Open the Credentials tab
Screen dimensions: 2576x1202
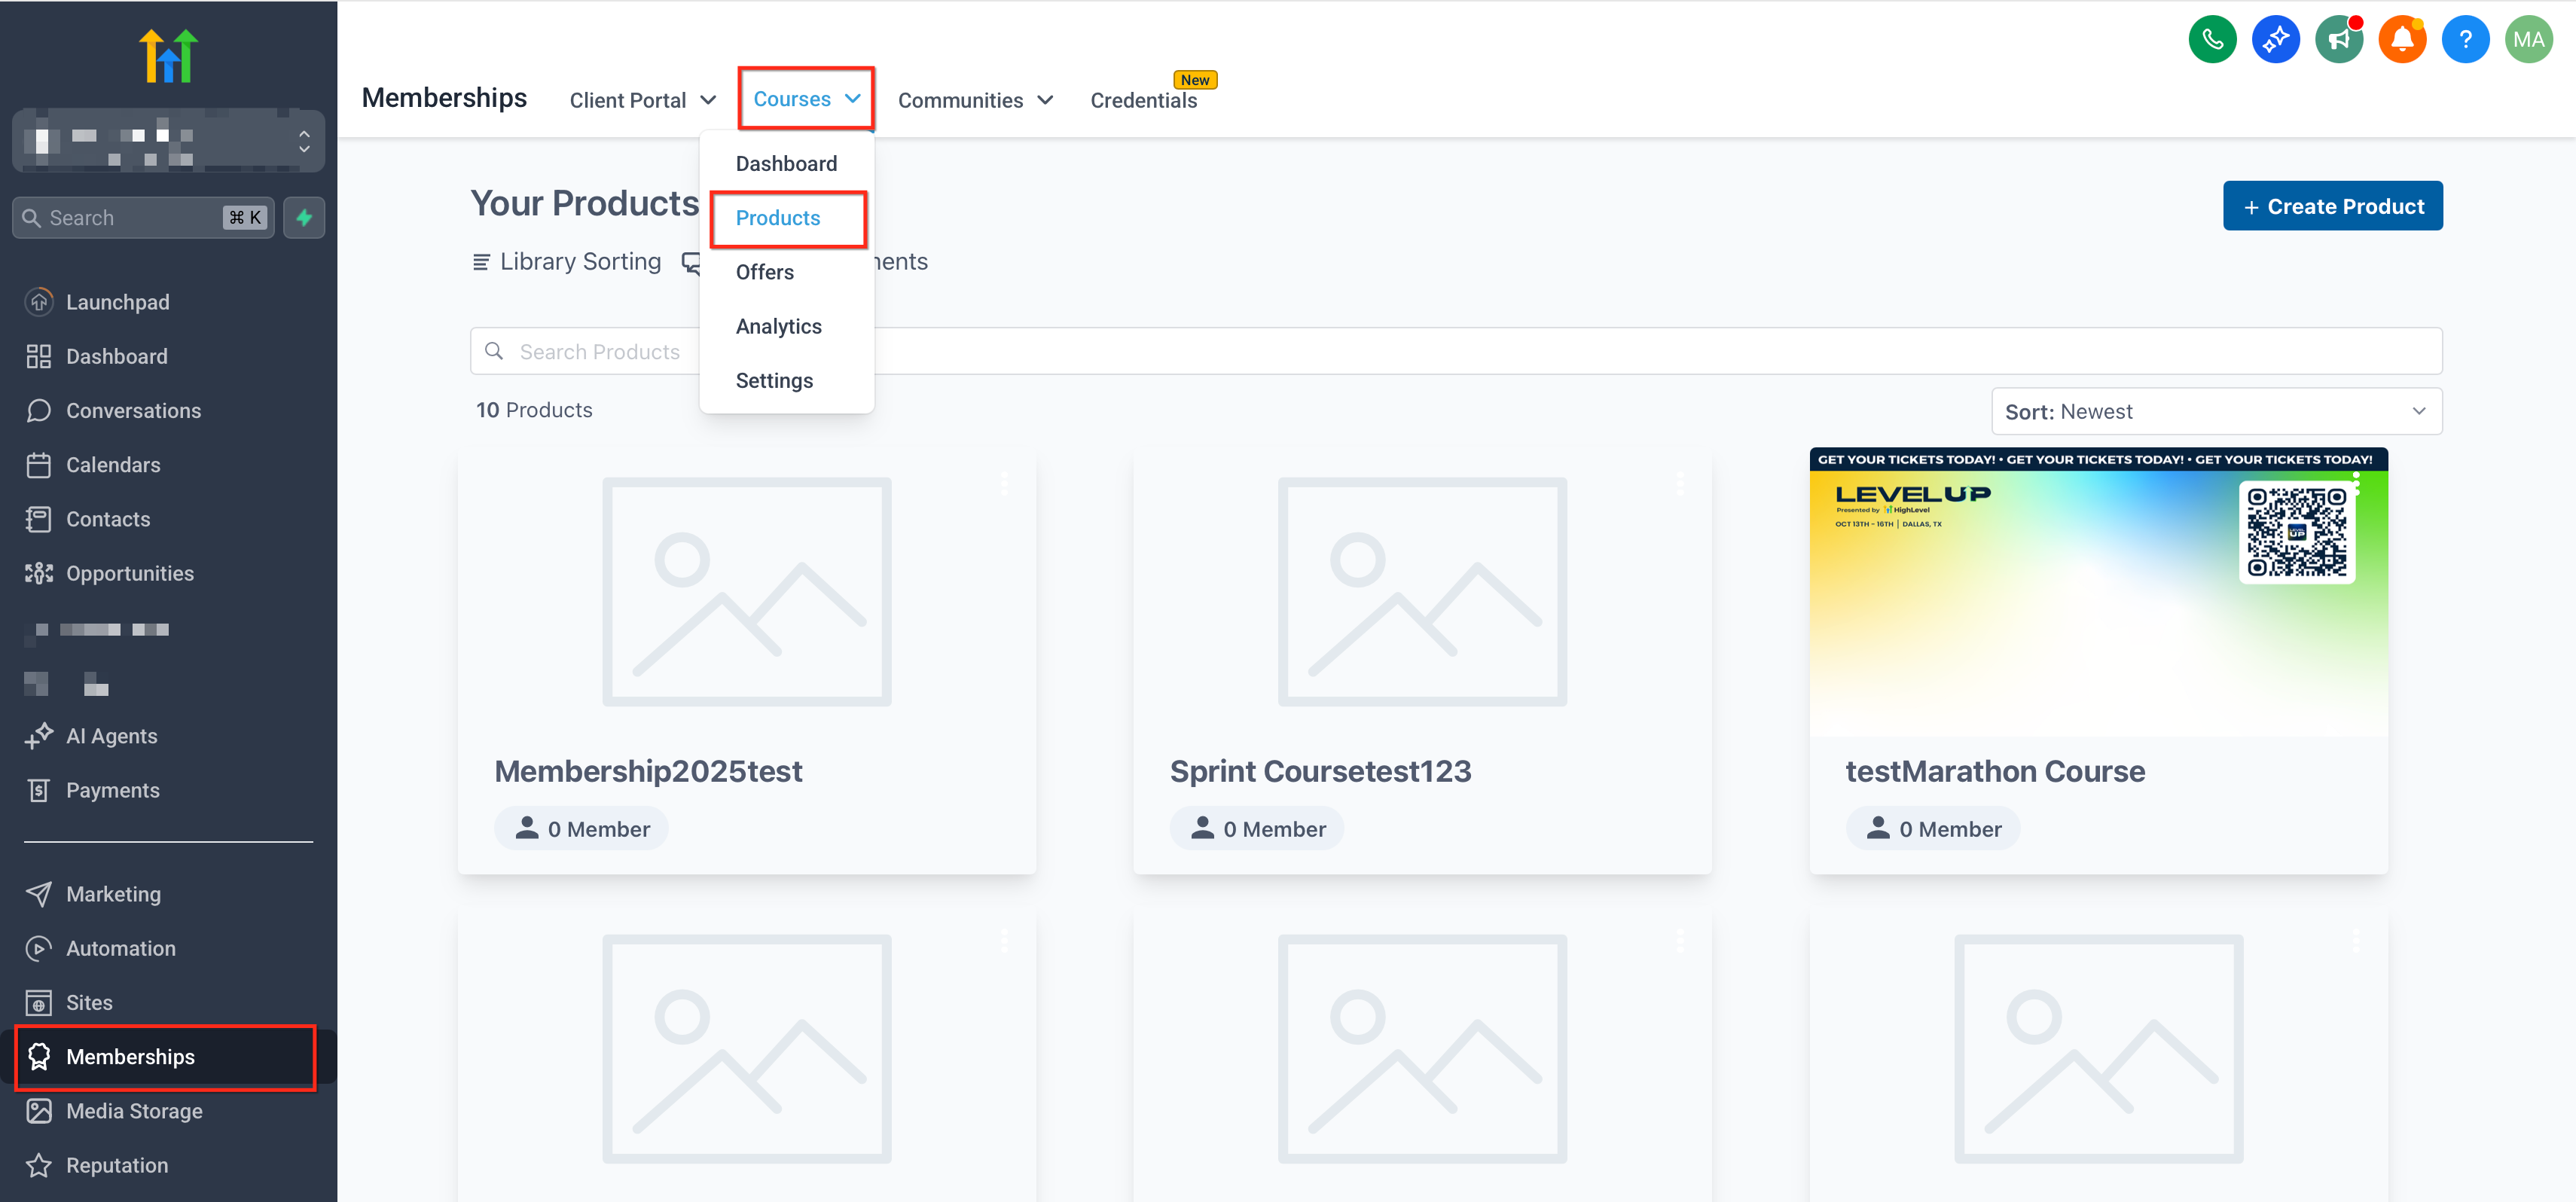click(1142, 100)
